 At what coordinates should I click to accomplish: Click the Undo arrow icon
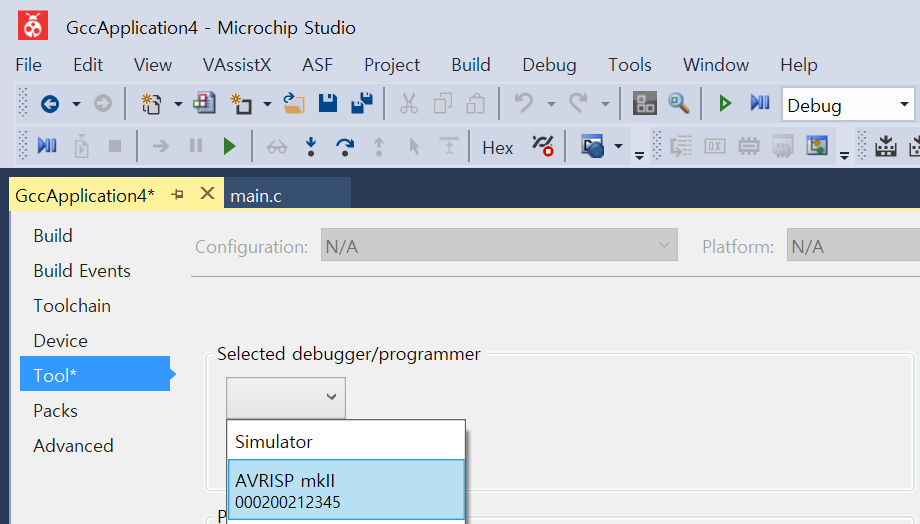(523, 104)
